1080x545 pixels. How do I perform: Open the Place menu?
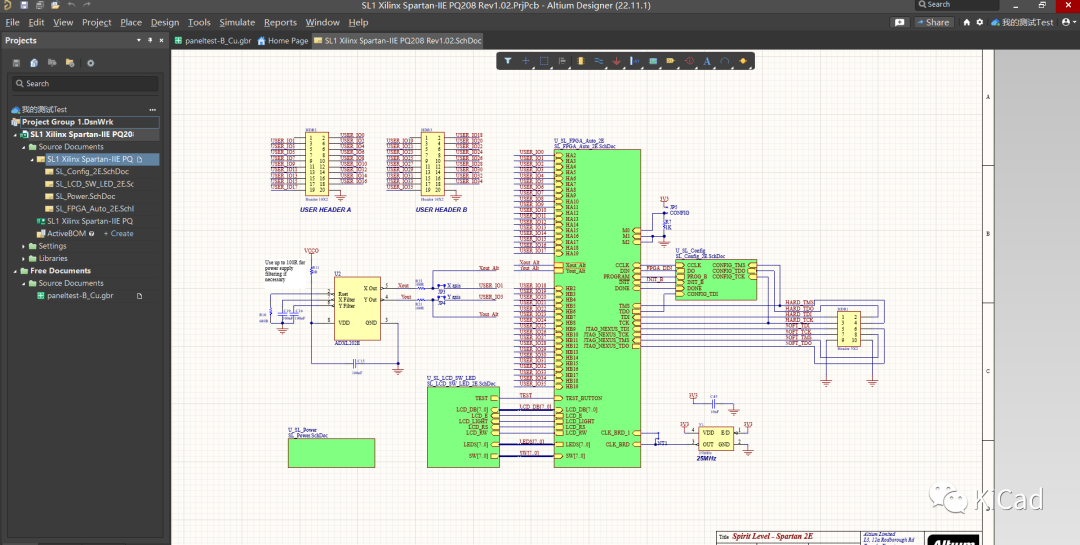tap(131, 22)
